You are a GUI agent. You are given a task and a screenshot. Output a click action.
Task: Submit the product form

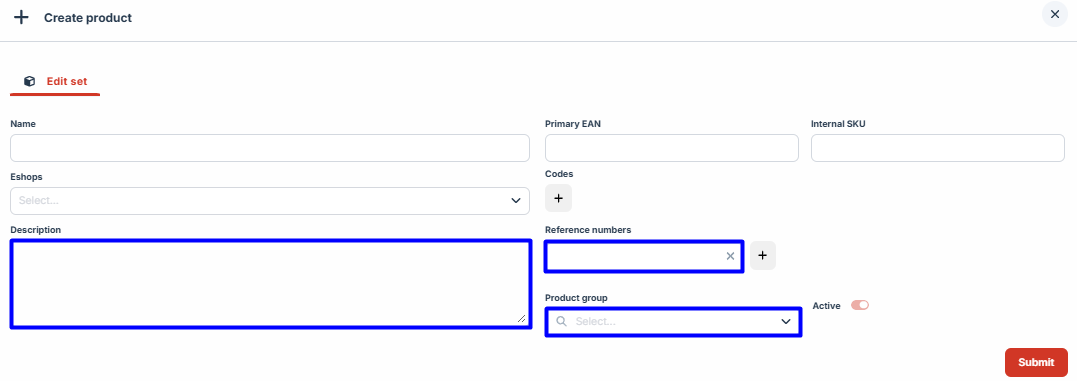[x=1036, y=362]
